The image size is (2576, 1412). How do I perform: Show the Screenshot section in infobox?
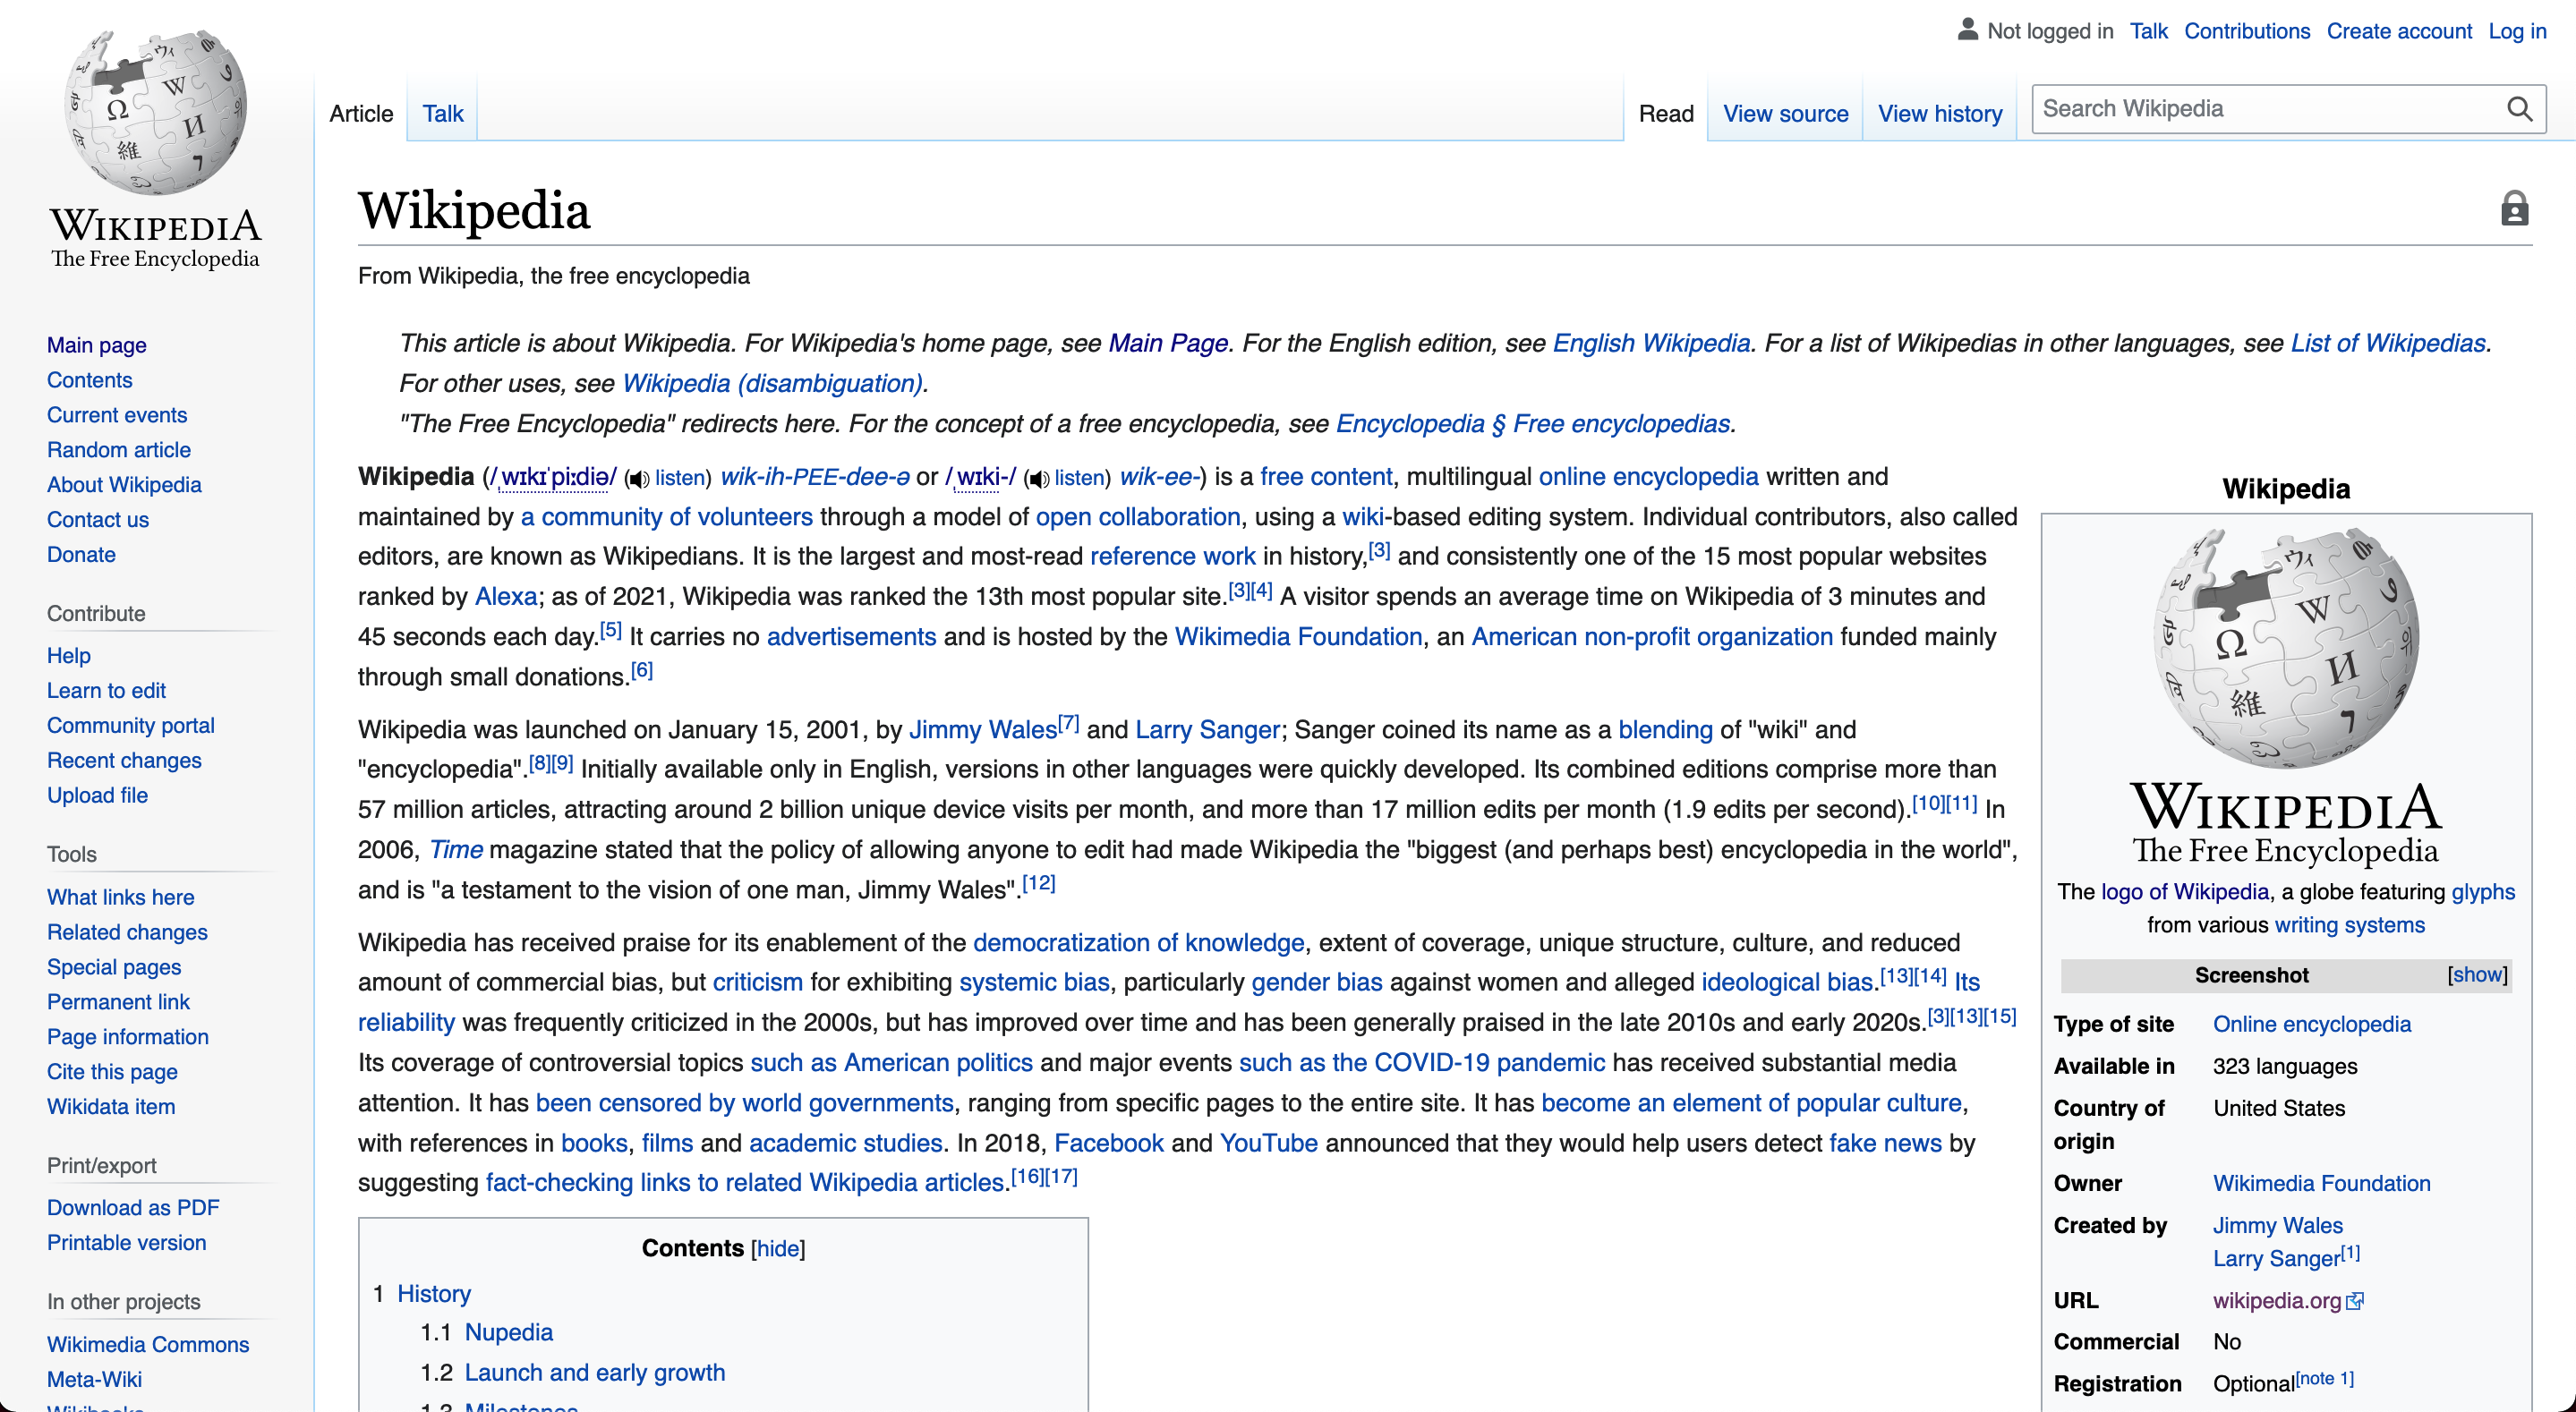pyautogui.click(x=2477, y=975)
